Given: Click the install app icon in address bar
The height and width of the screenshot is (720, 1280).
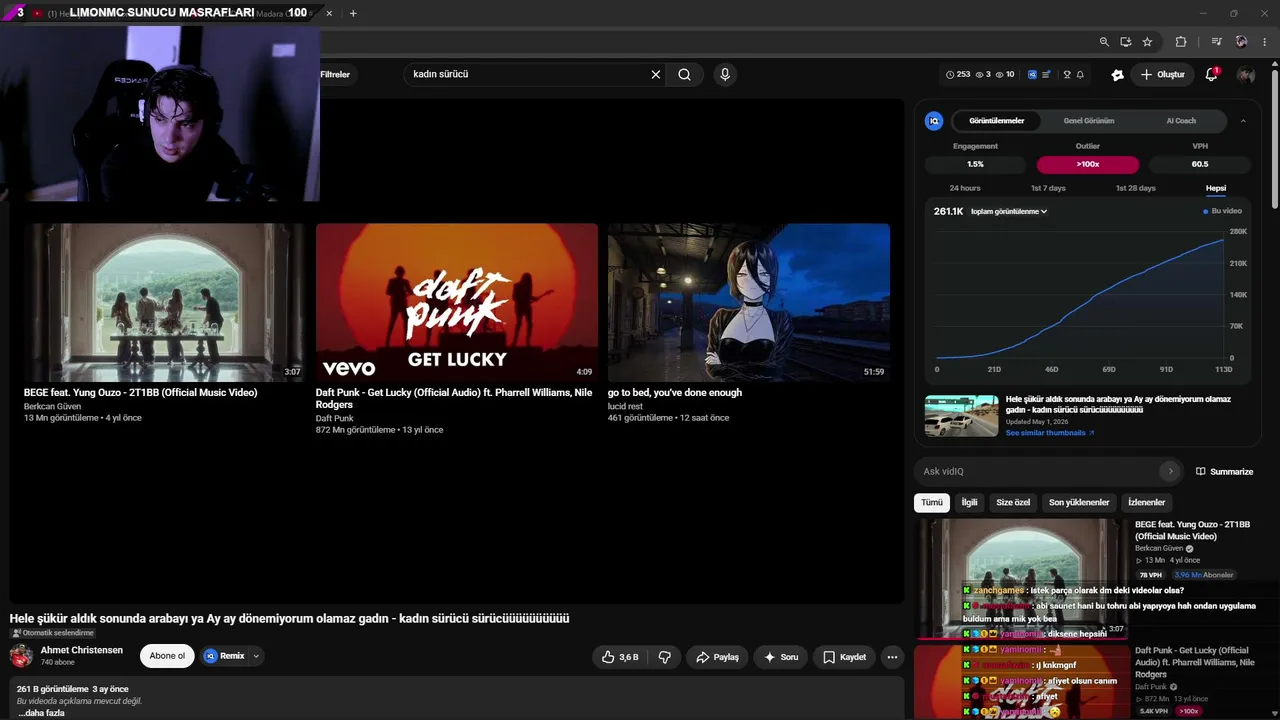Looking at the screenshot, I should click(1126, 42).
